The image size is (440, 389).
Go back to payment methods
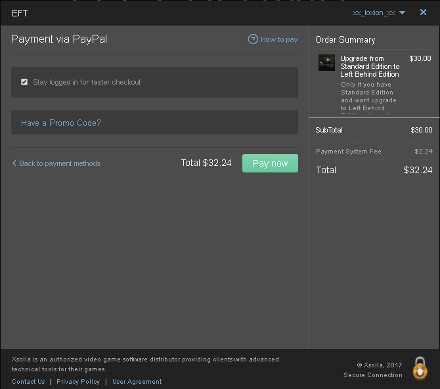click(x=60, y=163)
